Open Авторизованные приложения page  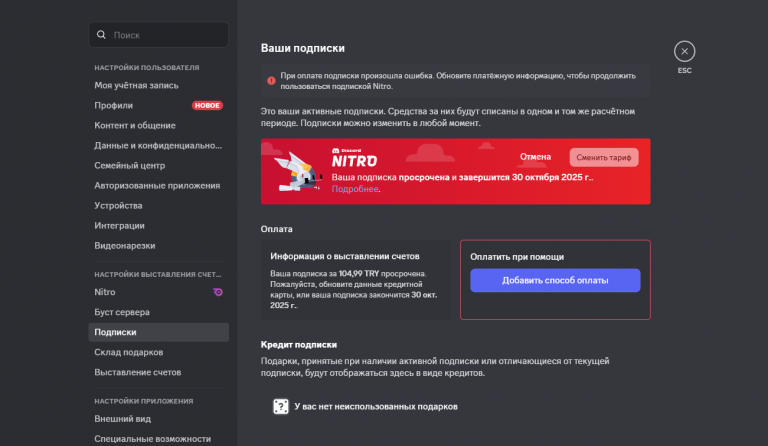[x=158, y=186]
